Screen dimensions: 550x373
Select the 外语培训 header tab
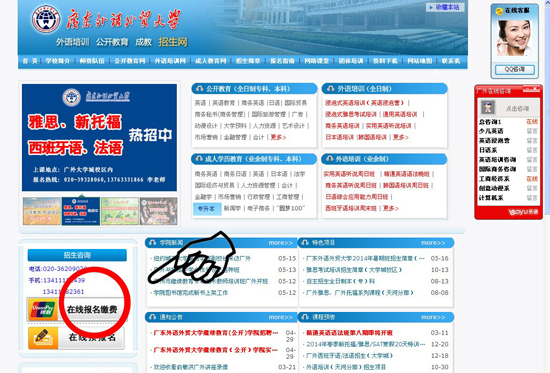click(x=73, y=42)
